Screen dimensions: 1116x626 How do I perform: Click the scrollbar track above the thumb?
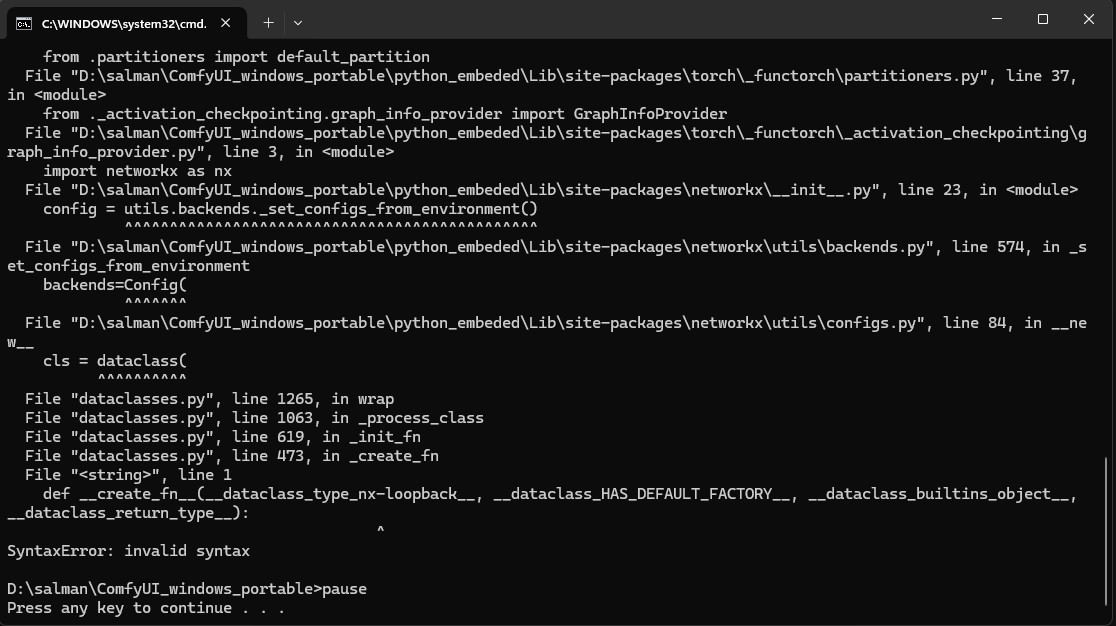point(1107,250)
